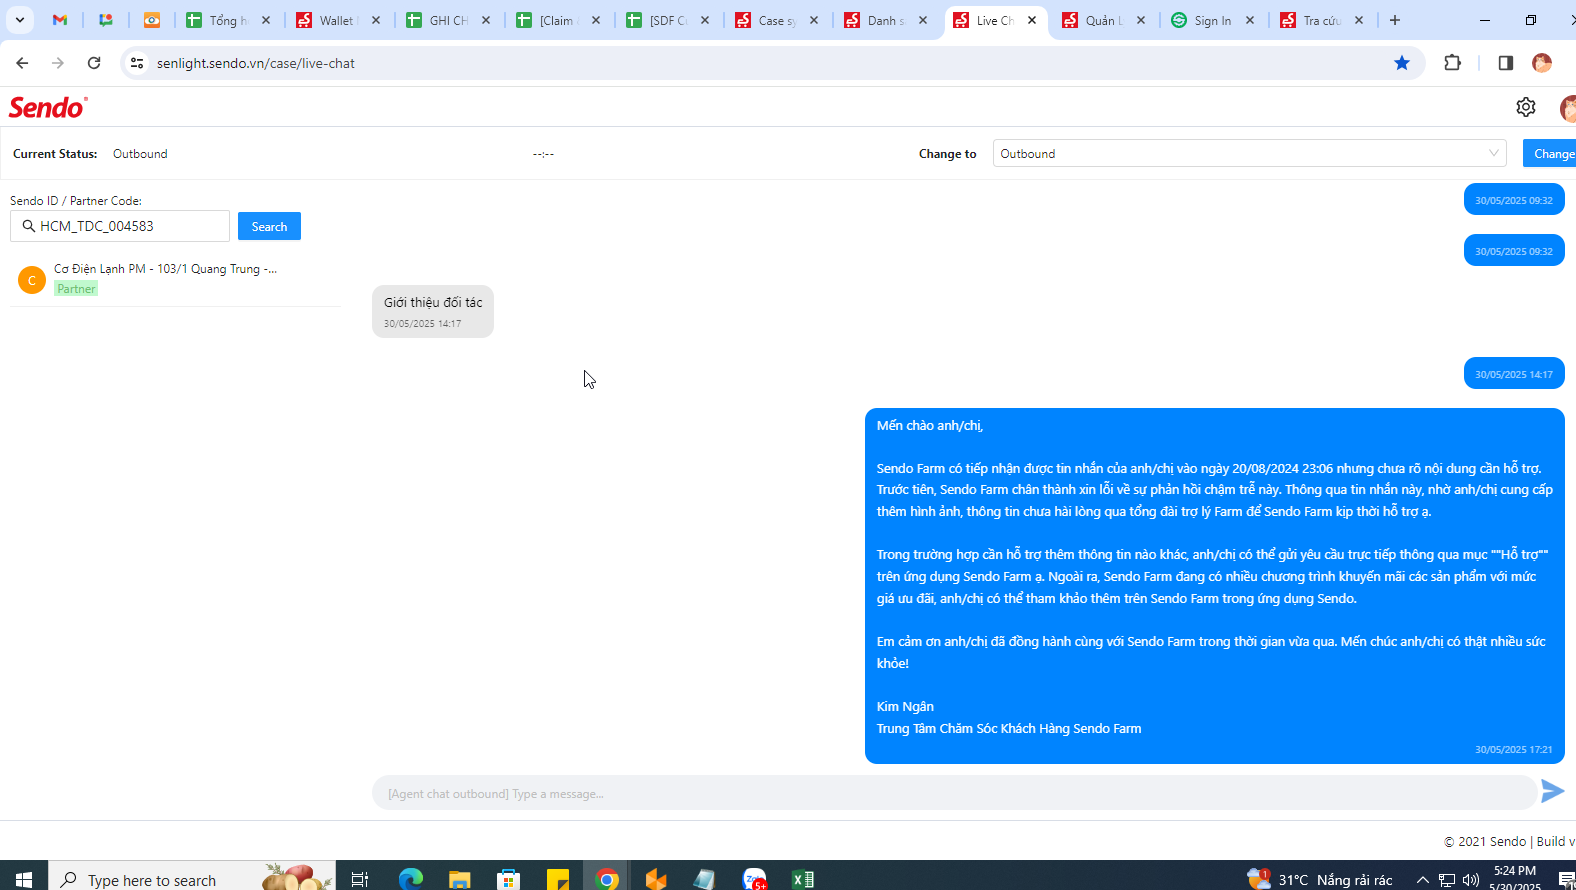Go back to previous page

(22, 63)
